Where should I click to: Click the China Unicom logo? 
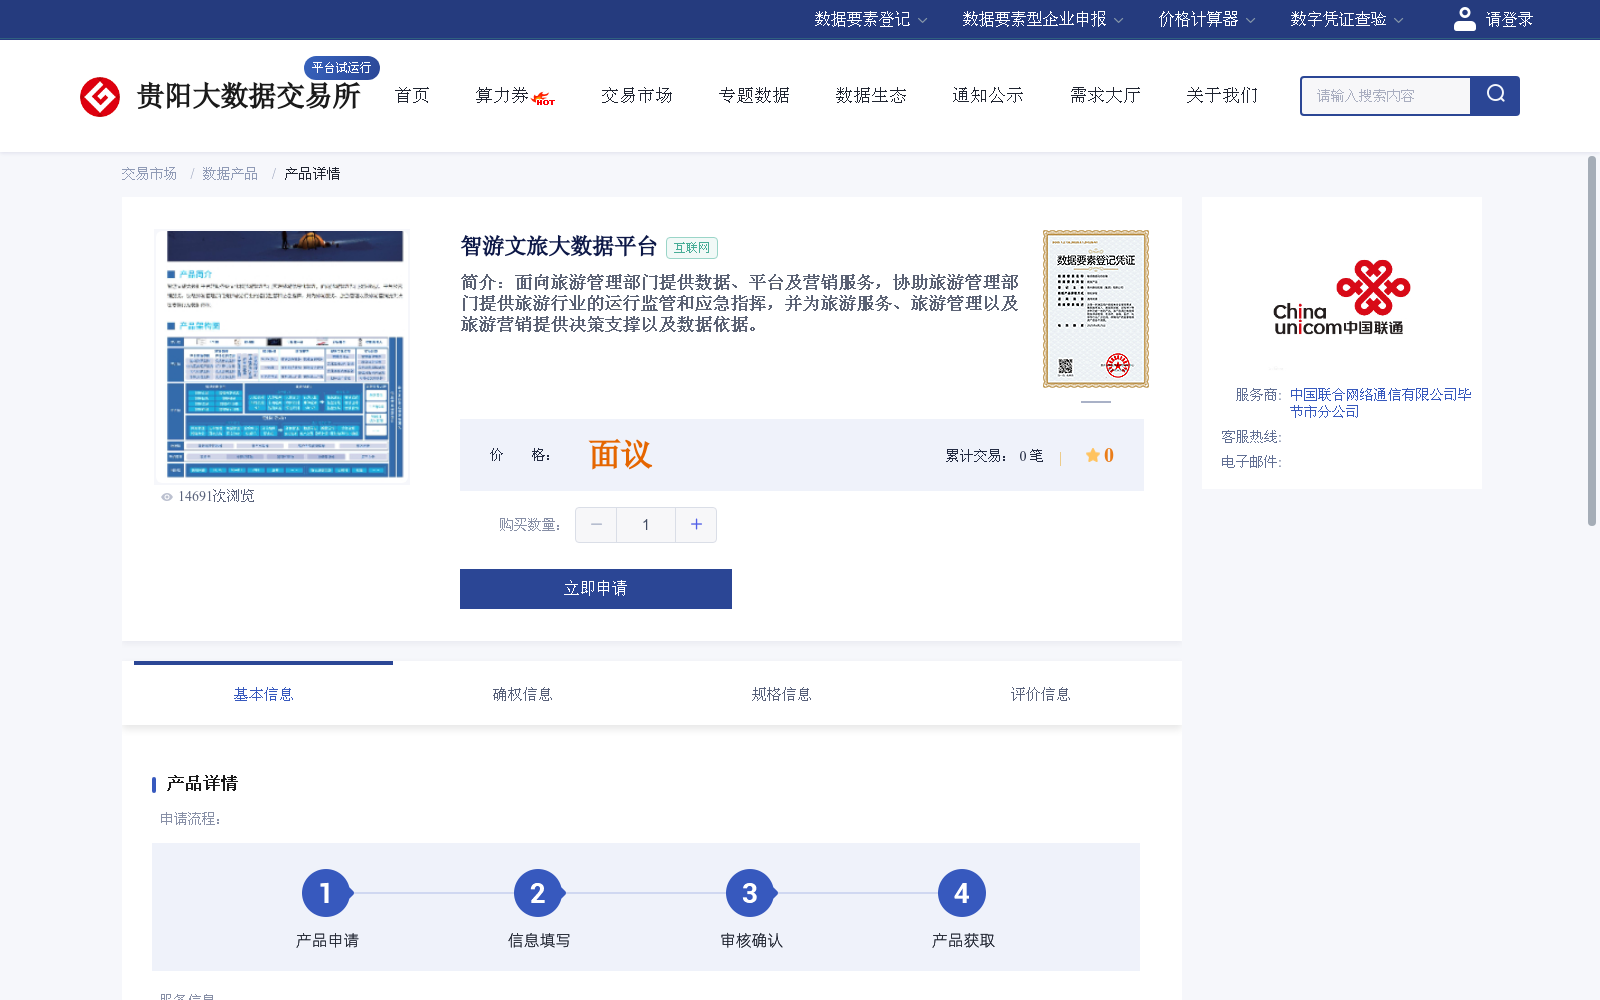pos(1340,298)
